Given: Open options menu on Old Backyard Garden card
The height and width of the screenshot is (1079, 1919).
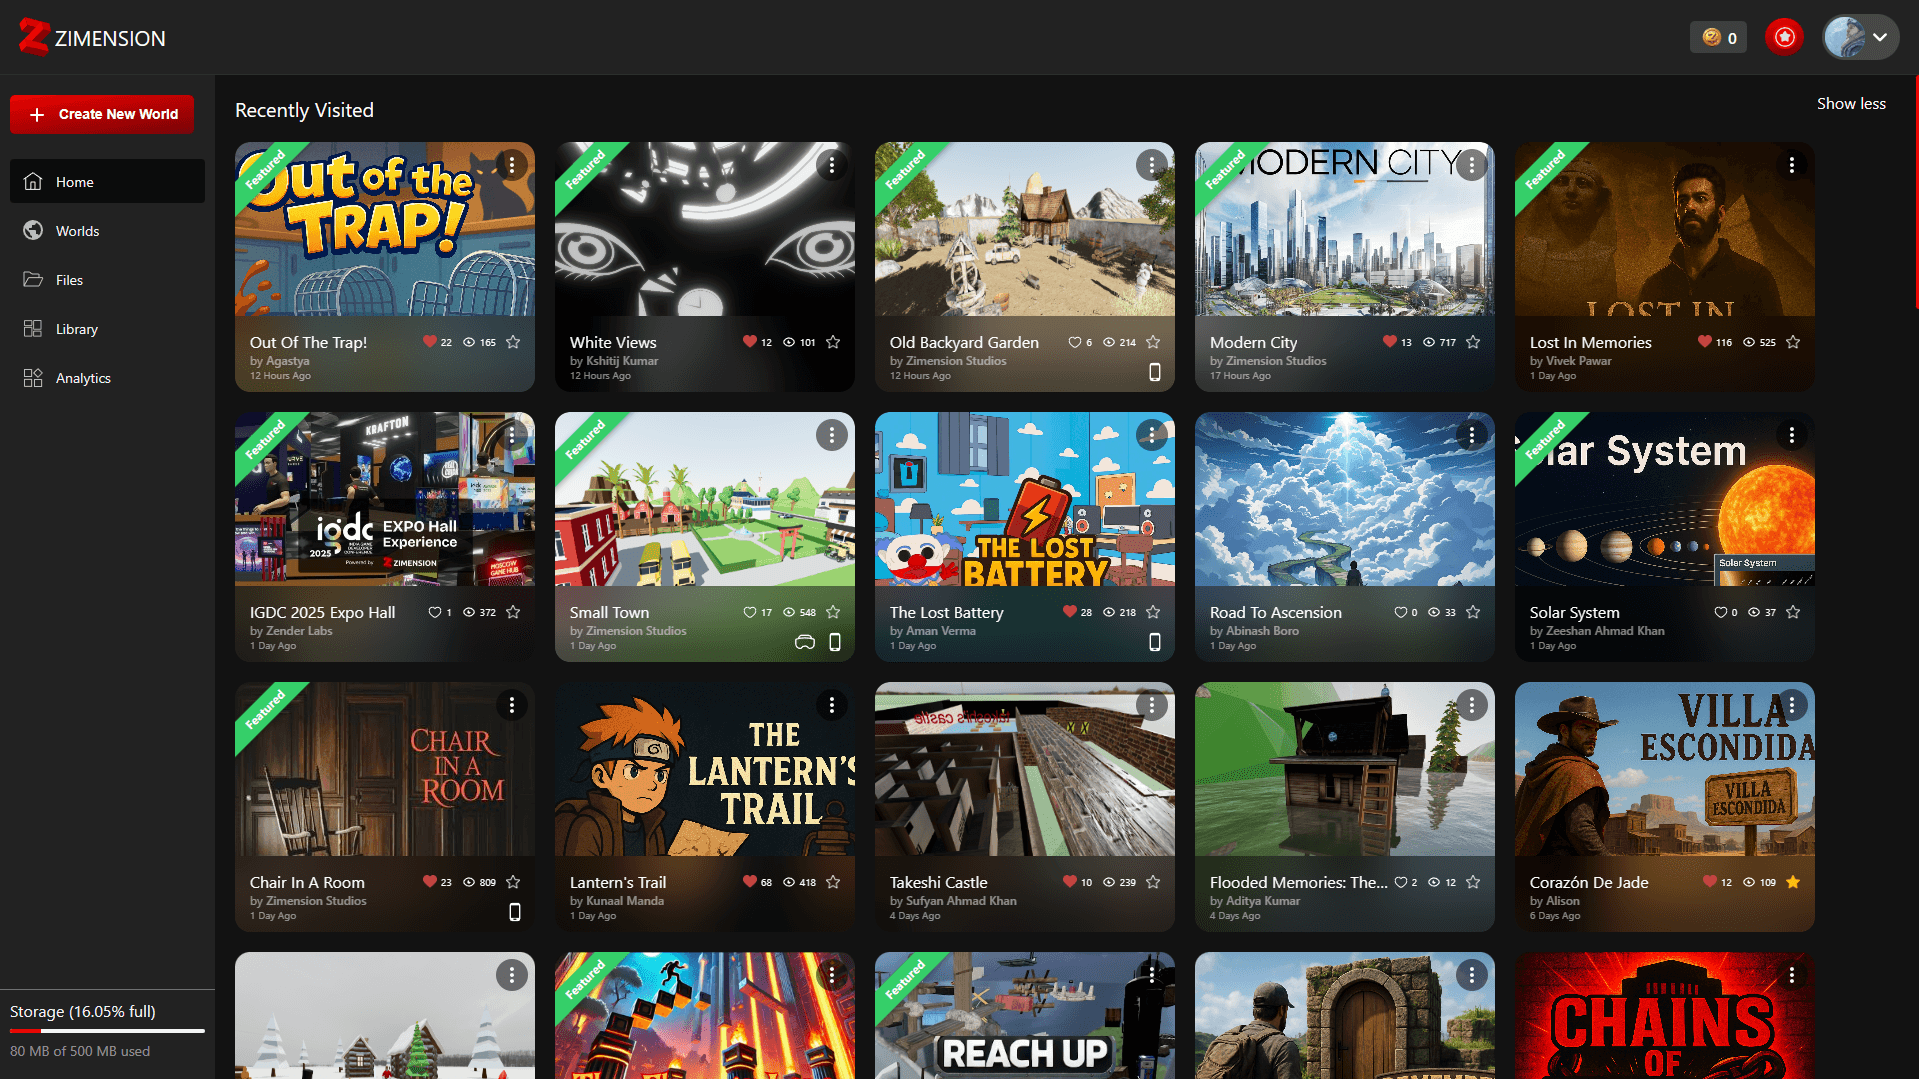Looking at the screenshot, I should [1152, 165].
